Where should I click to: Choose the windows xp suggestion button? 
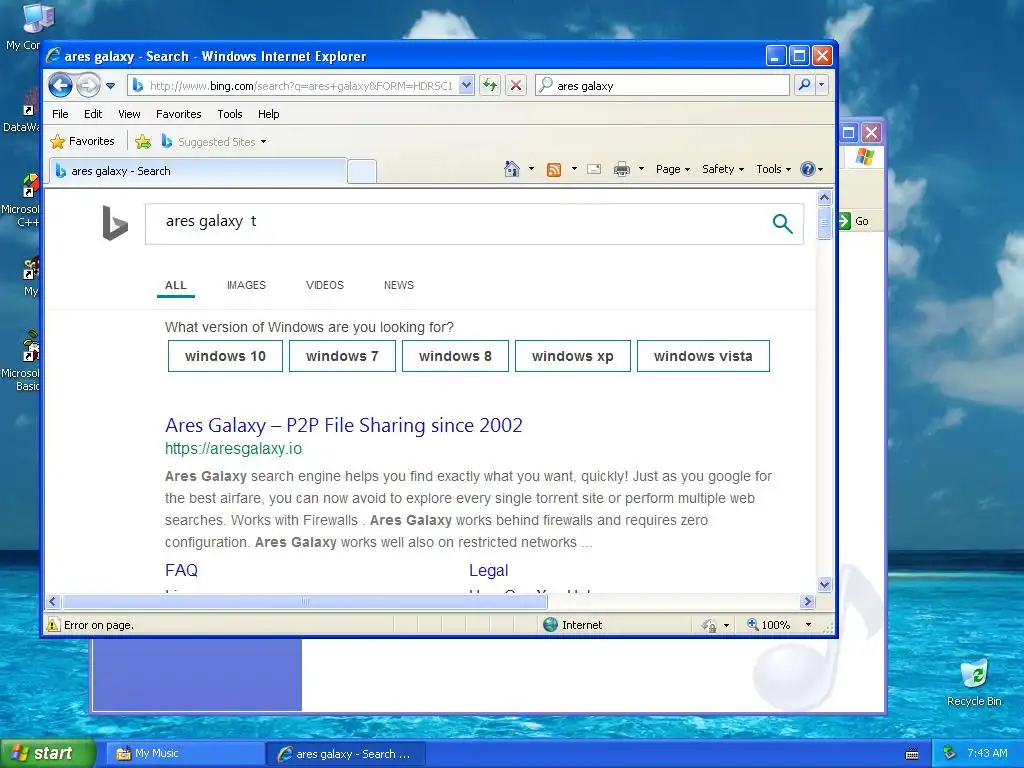point(573,356)
